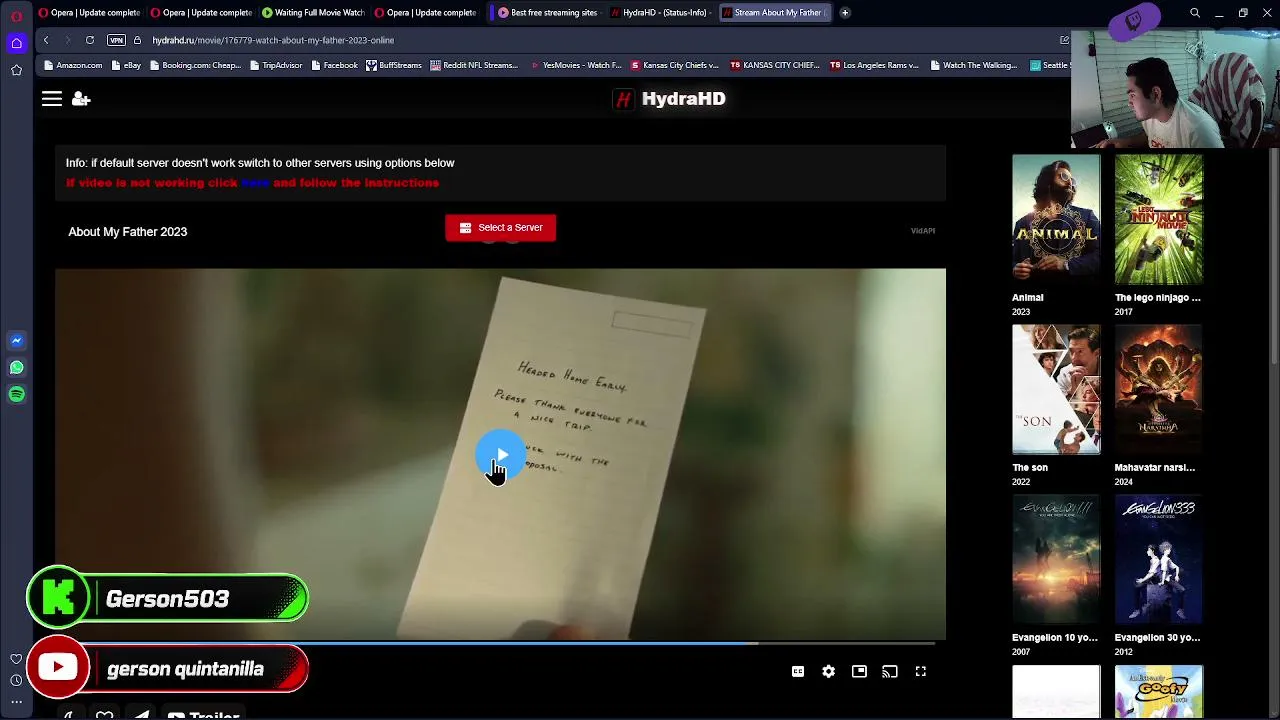Open the TripAdvisor bookmark
The width and height of the screenshot is (1280, 720).
pyautogui.click(x=276, y=66)
